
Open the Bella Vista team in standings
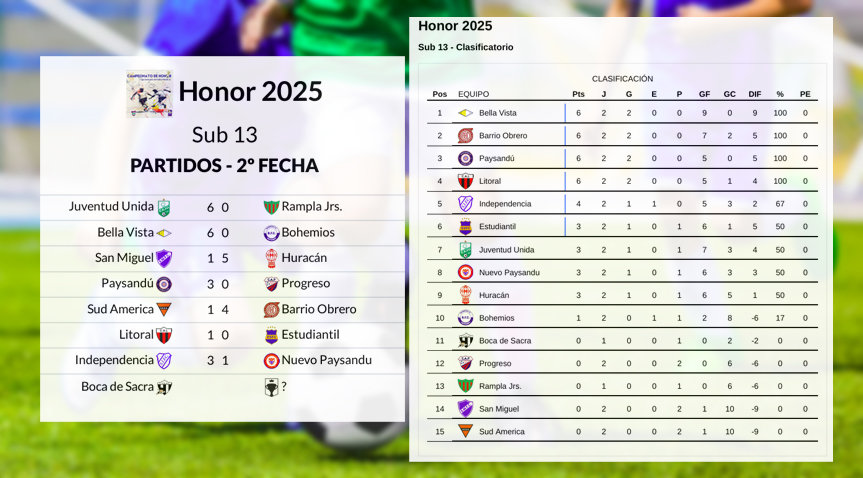coord(498,113)
